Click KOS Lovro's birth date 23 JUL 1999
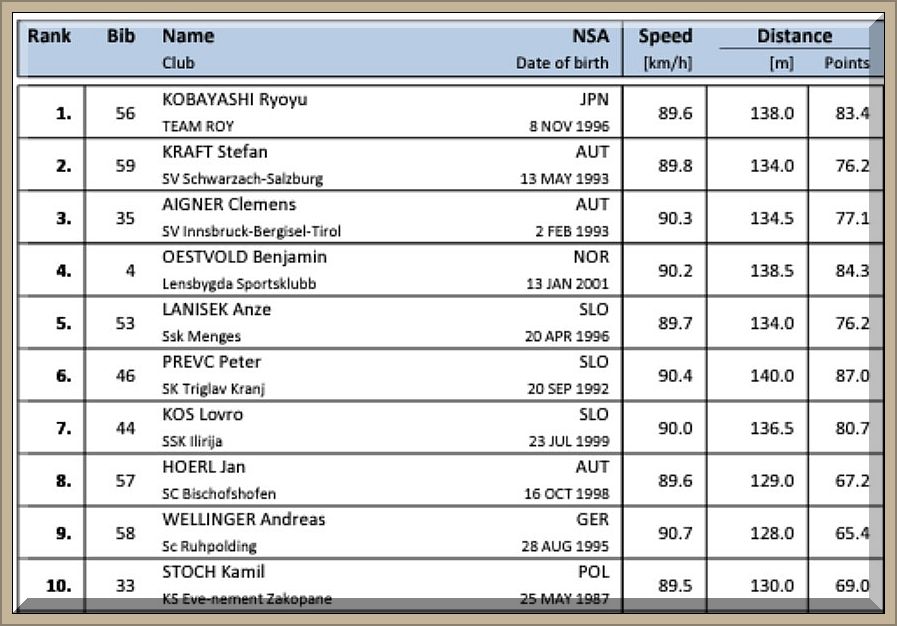Image resolution: width=897 pixels, height=626 pixels. [x=568, y=441]
